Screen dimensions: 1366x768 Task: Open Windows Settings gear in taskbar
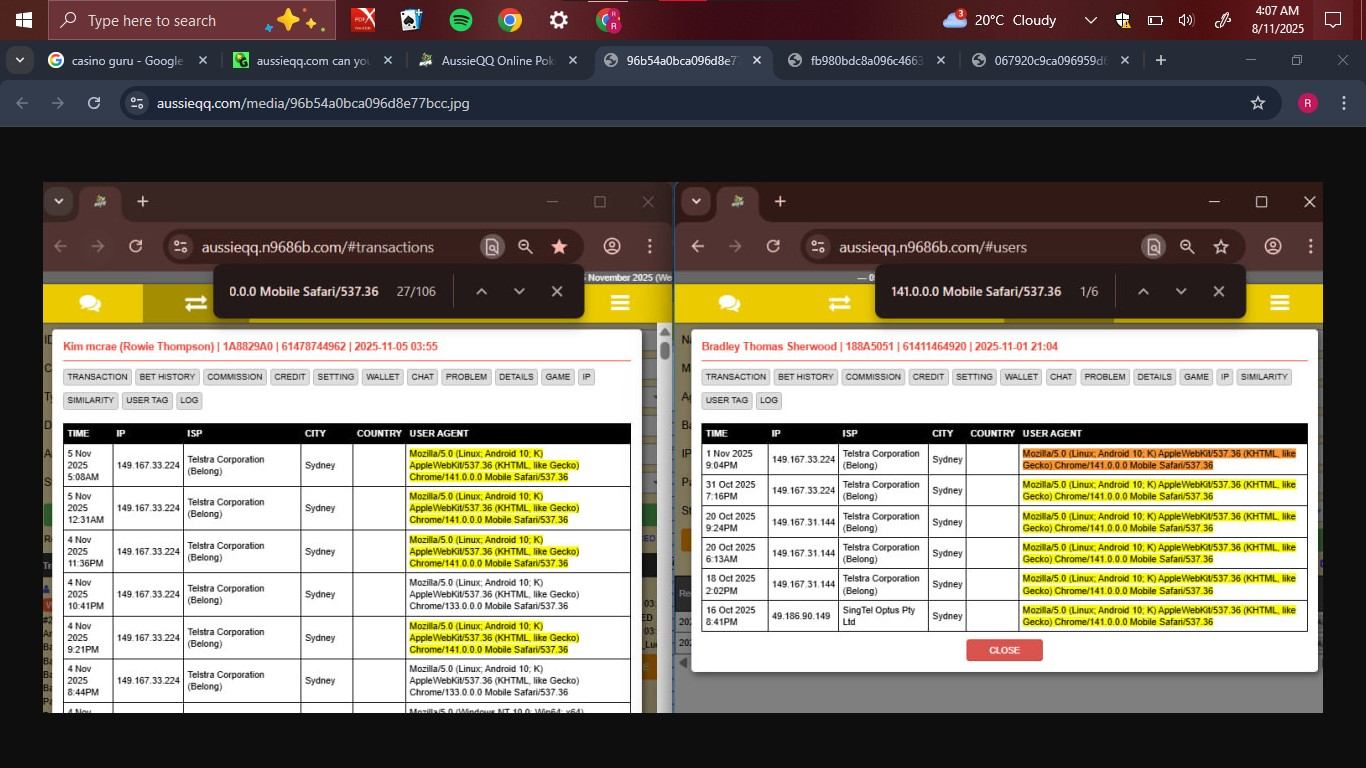point(559,20)
